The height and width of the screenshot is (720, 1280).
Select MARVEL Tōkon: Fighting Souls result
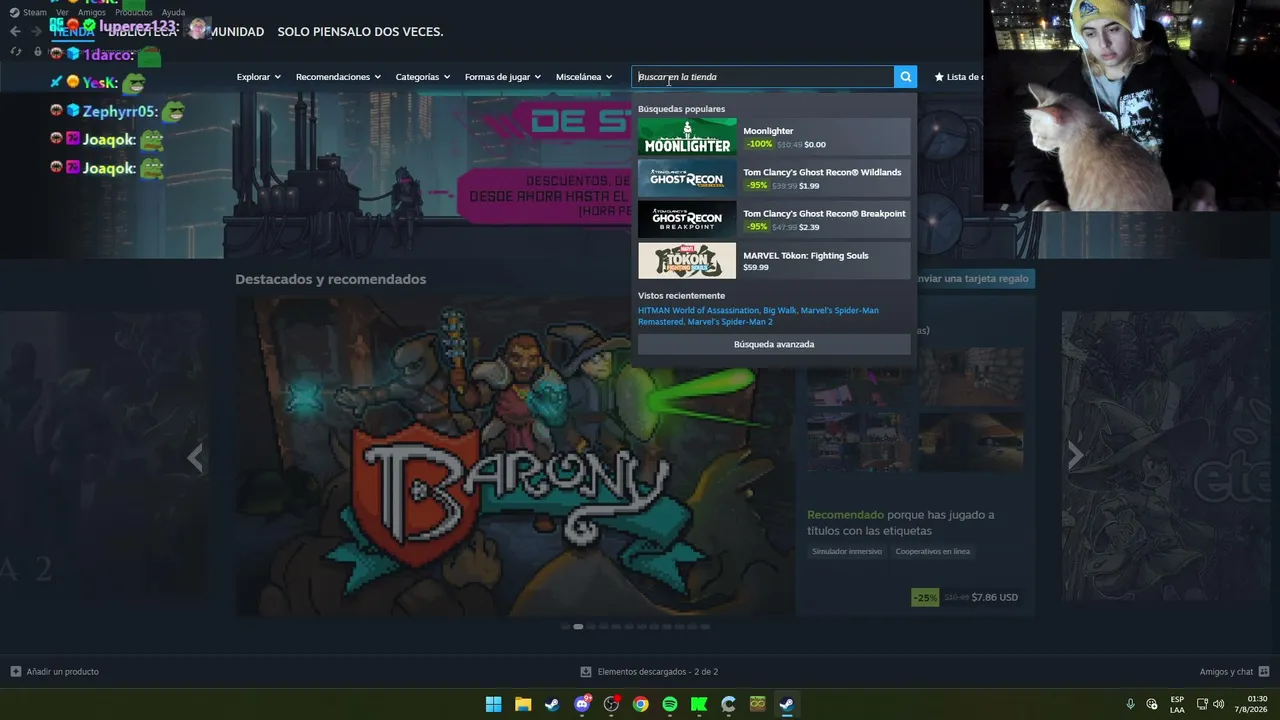[774, 261]
